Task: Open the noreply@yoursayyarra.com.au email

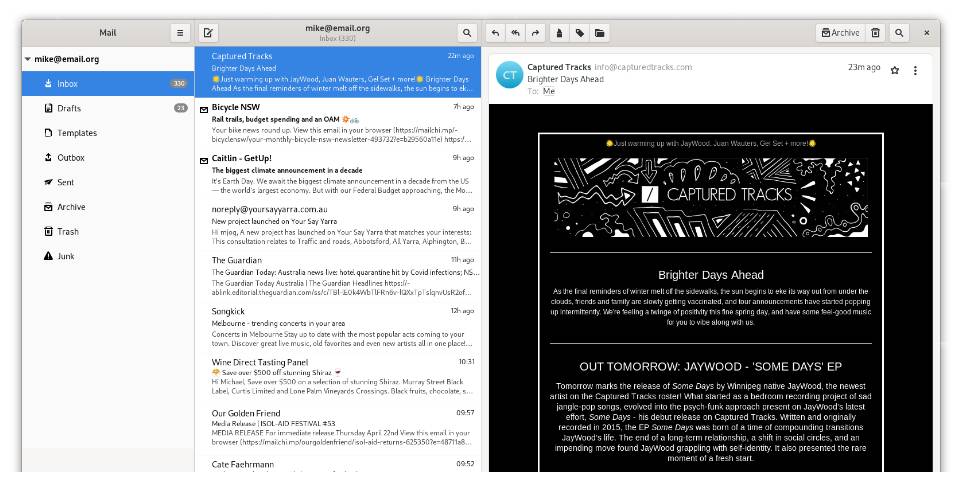Action: coord(338,225)
